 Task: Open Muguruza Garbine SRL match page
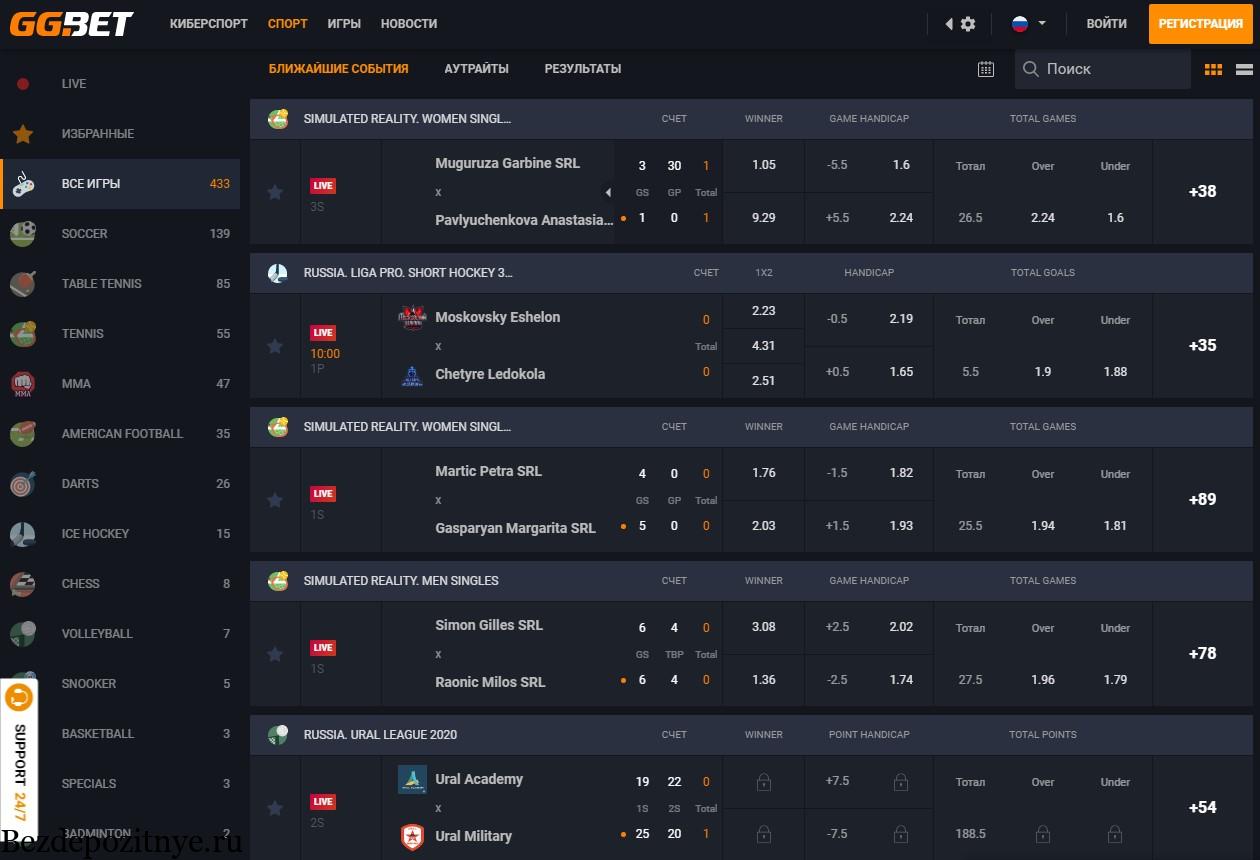[507, 163]
